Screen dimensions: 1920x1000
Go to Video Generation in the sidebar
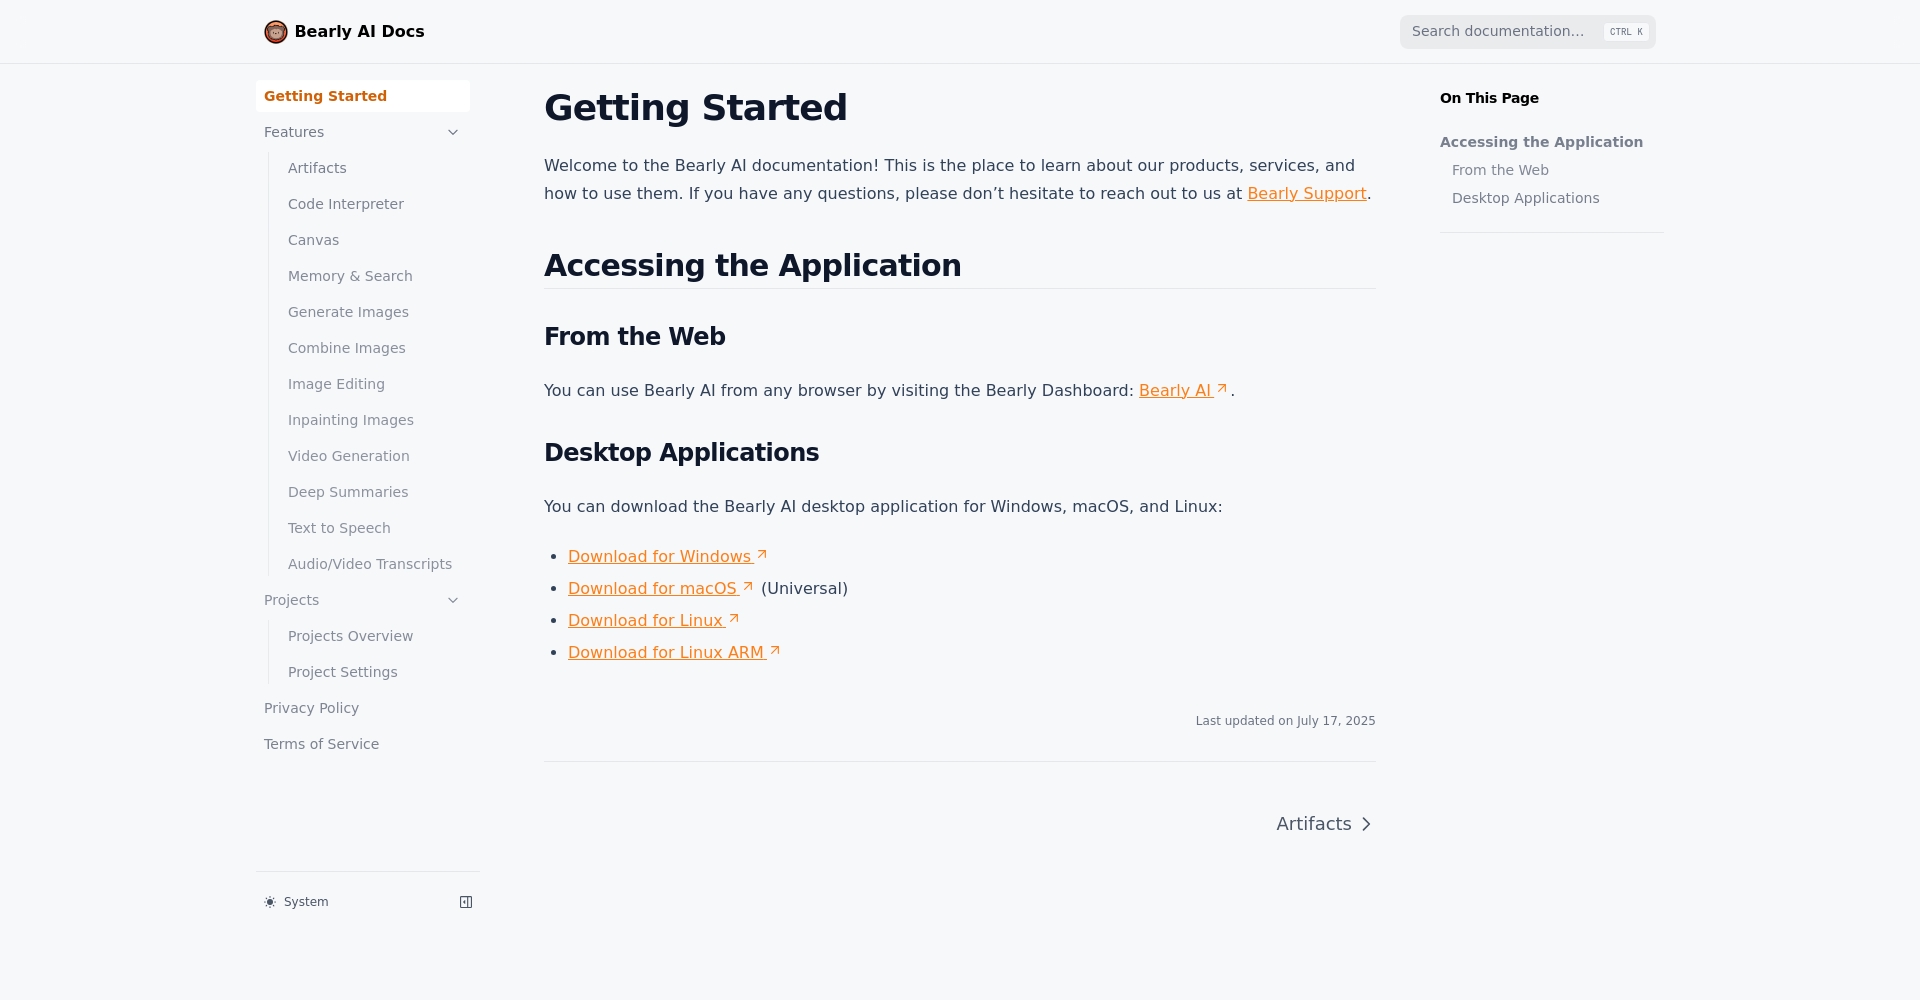(x=349, y=456)
